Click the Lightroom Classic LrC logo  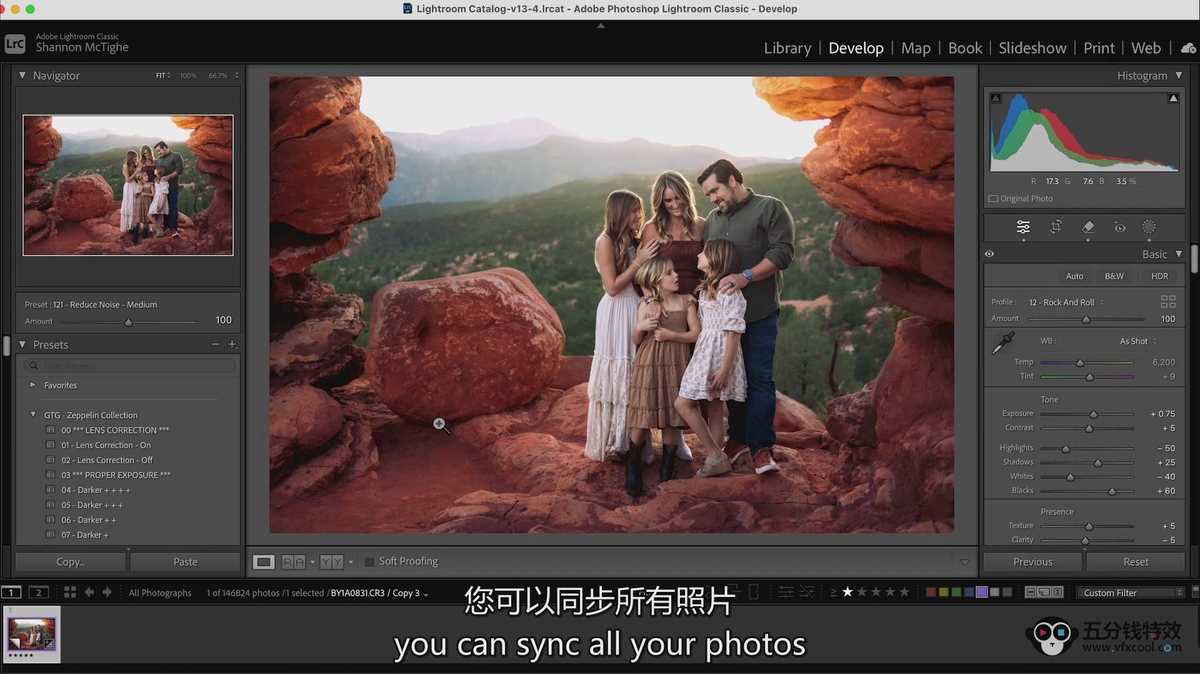(x=15, y=43)
